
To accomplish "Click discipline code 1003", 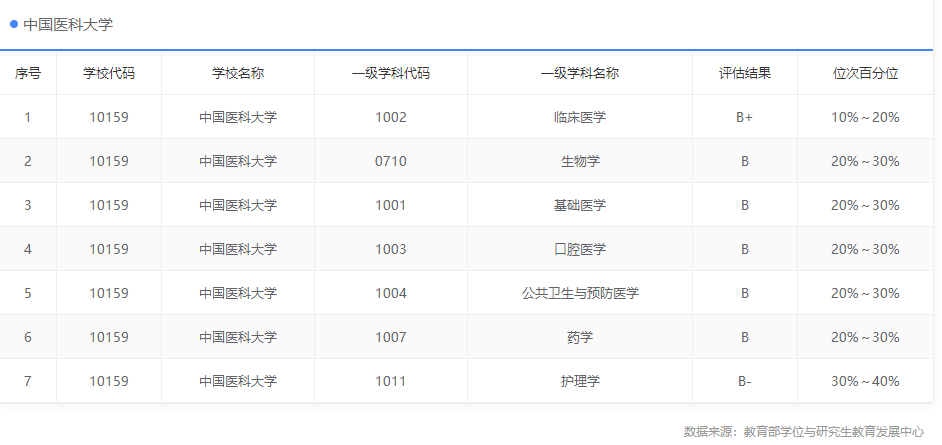I will pos(391,249).
